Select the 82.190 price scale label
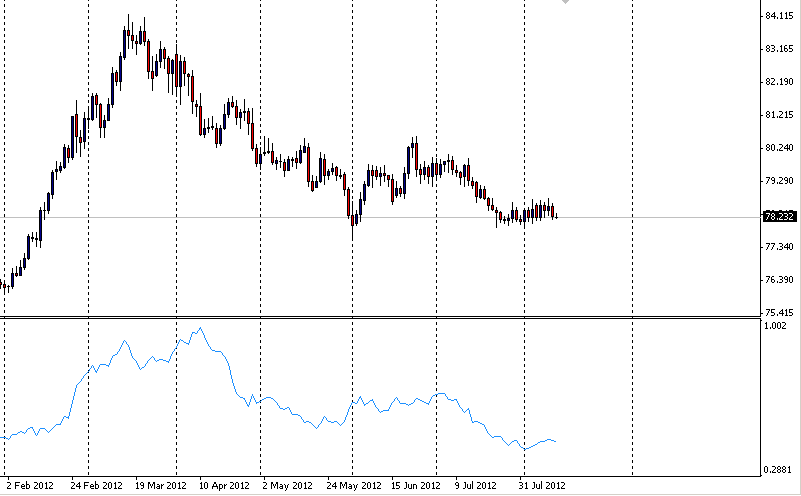 [780, 82]
